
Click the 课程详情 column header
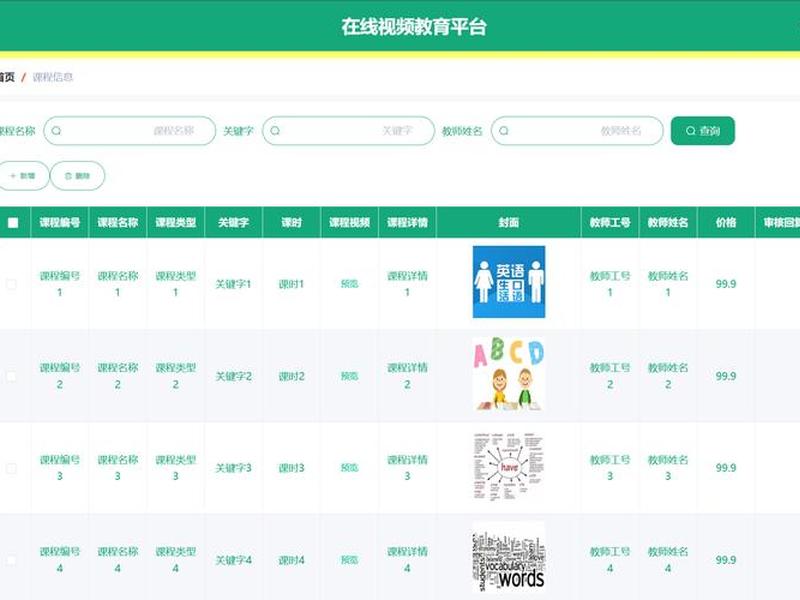[407, 222]
